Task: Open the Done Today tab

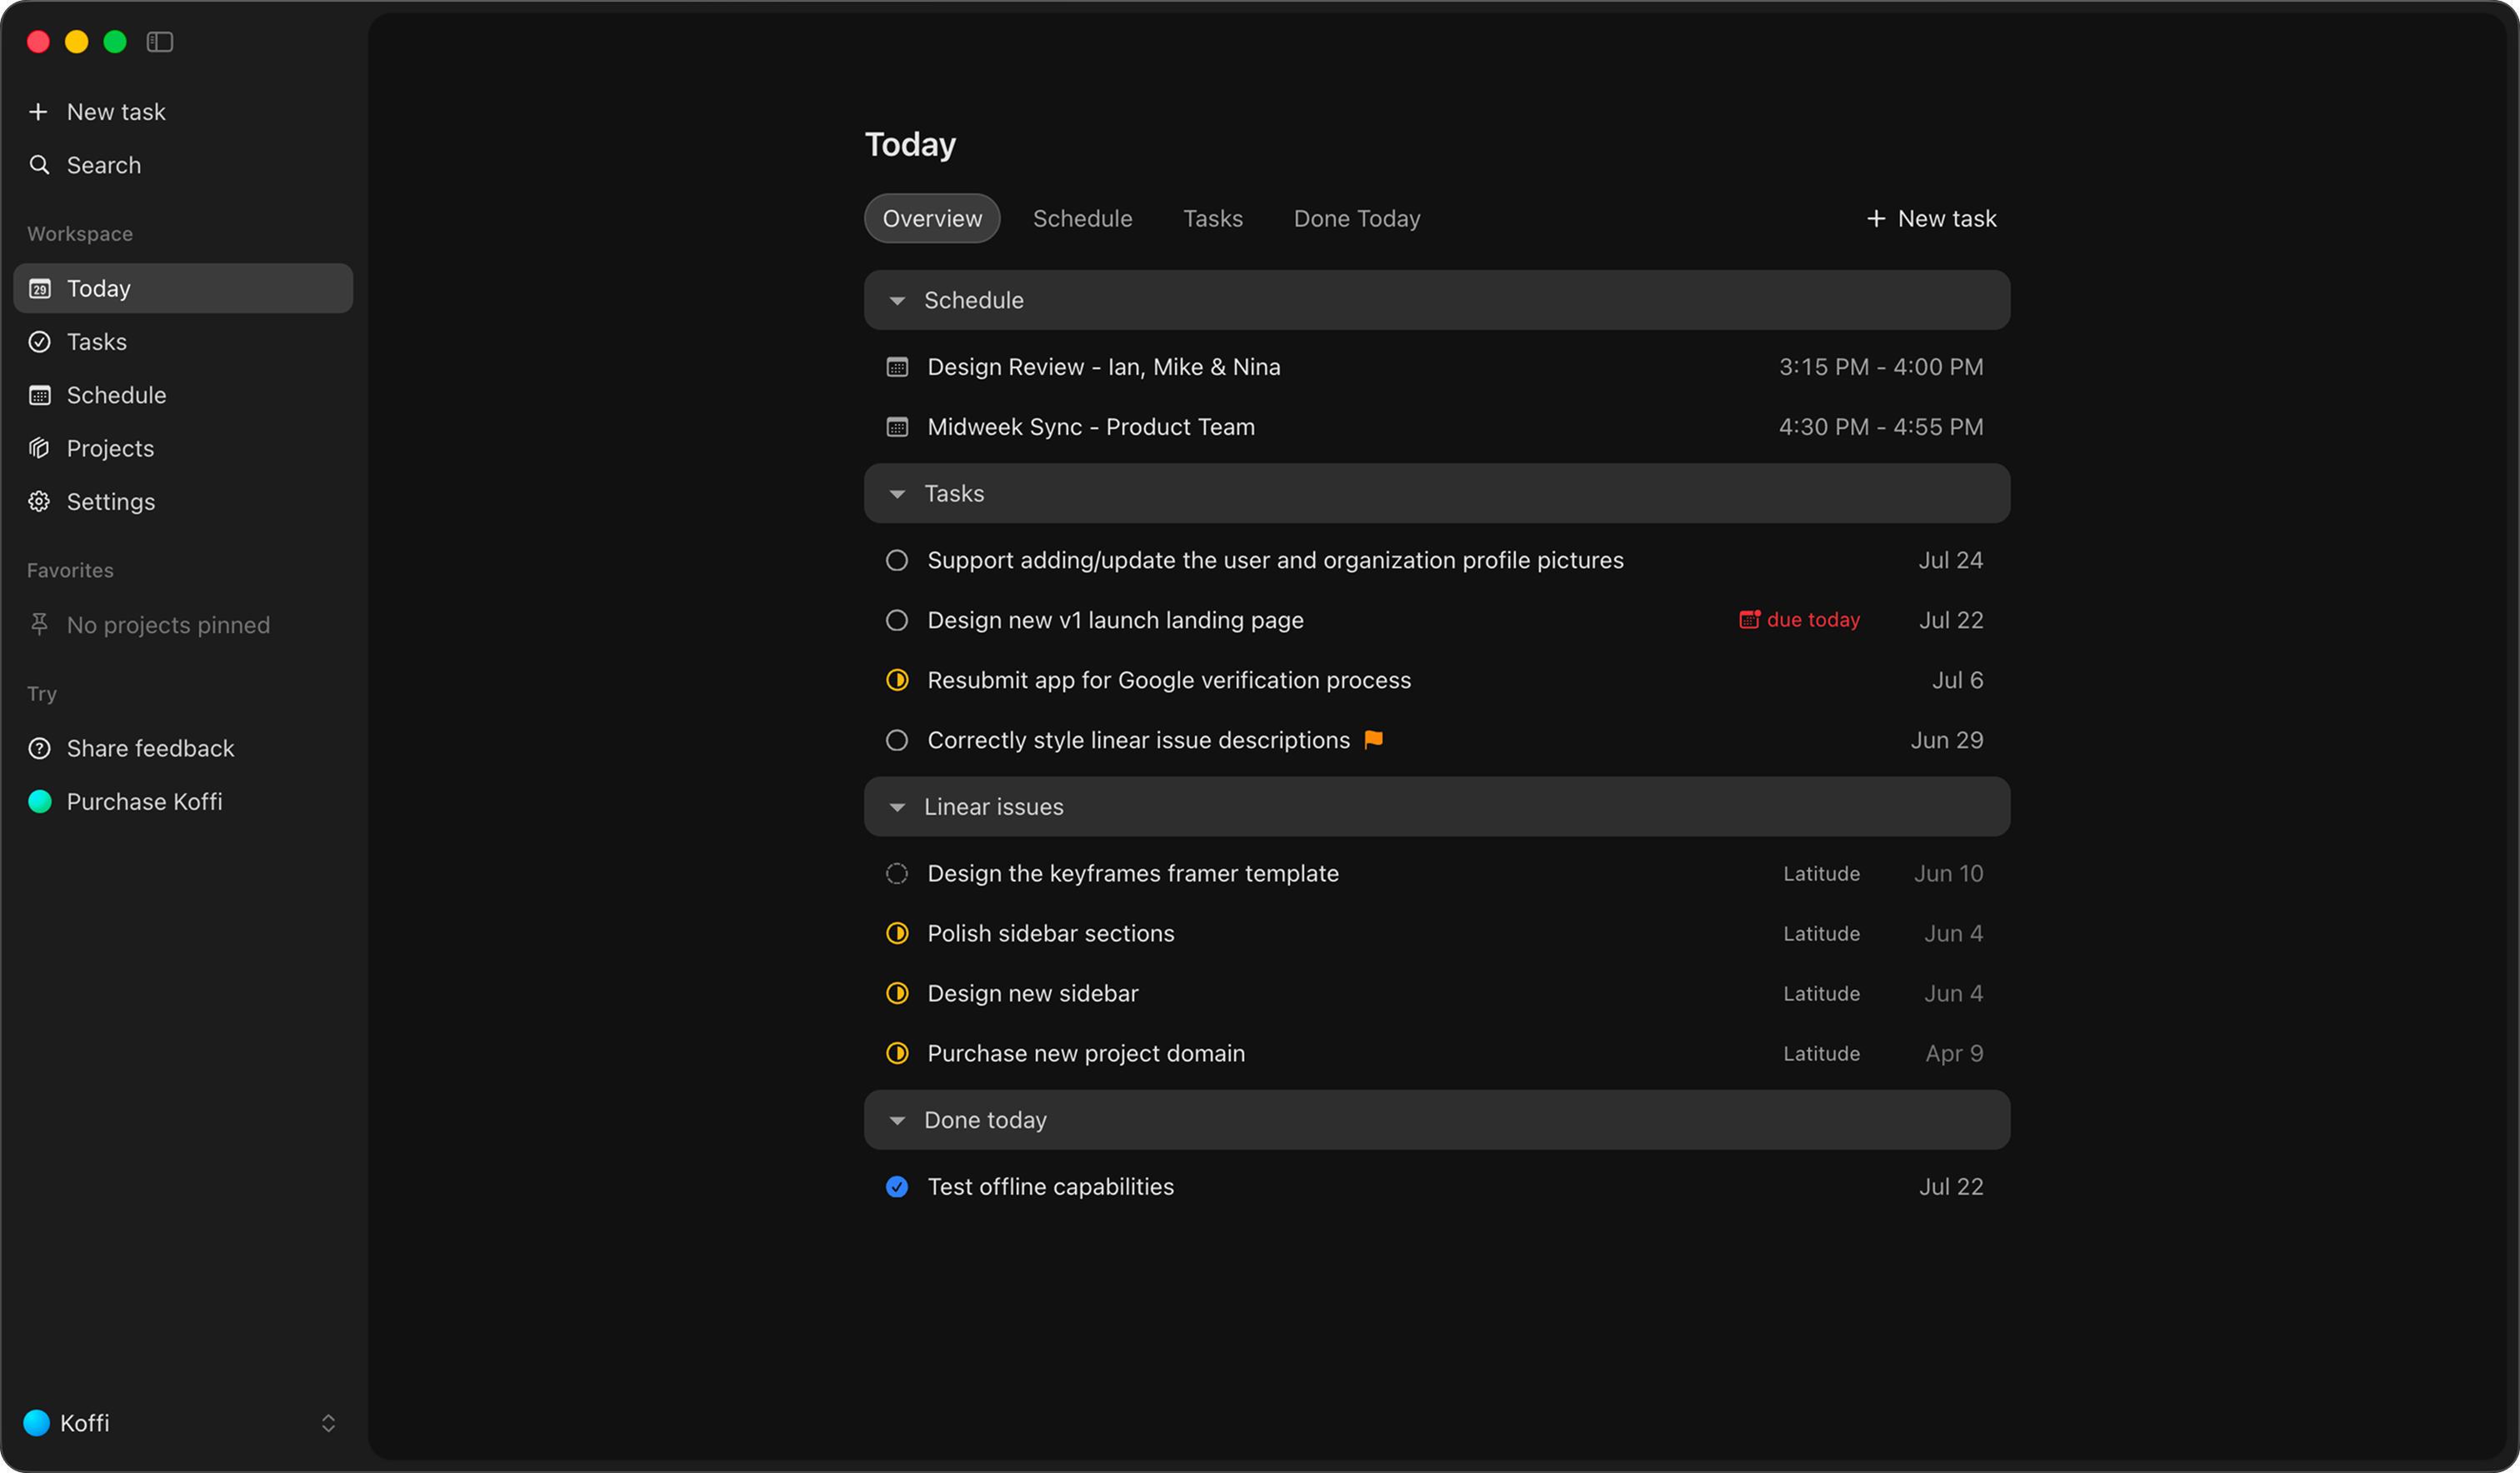Action: coord(1357,218)
